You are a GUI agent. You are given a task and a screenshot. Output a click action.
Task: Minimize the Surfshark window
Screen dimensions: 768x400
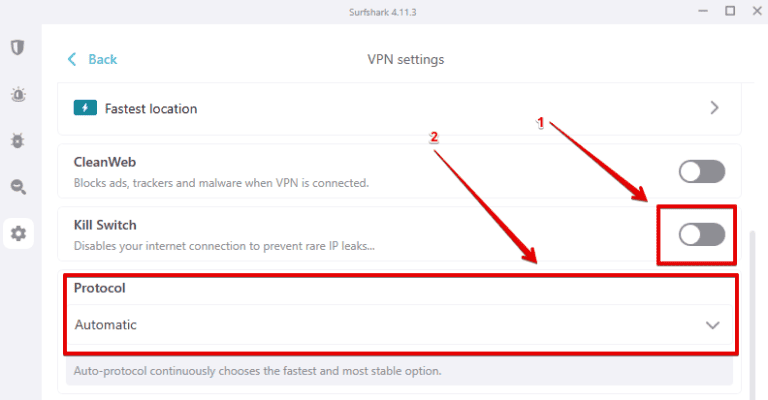pyautogui.click(x=705, y=11)
